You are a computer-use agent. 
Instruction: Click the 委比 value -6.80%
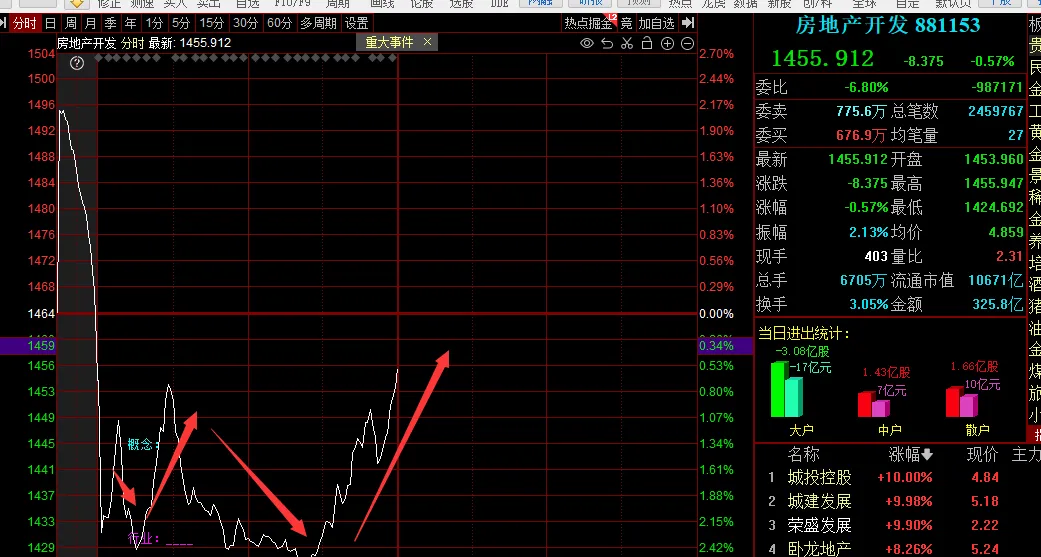pyautogui.click(x=866, y=88)
